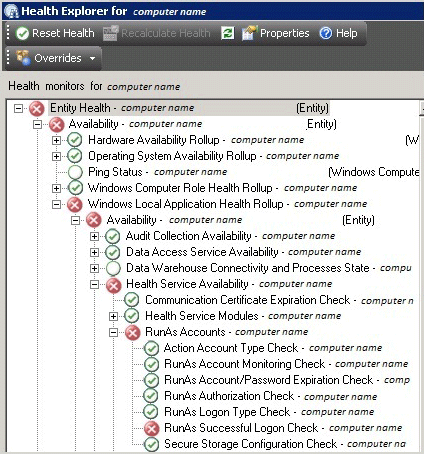The height and width of the screenshot is (454, 424).
Task: Expand Audit Collection Availability node
Action: [x=94, y=236]
